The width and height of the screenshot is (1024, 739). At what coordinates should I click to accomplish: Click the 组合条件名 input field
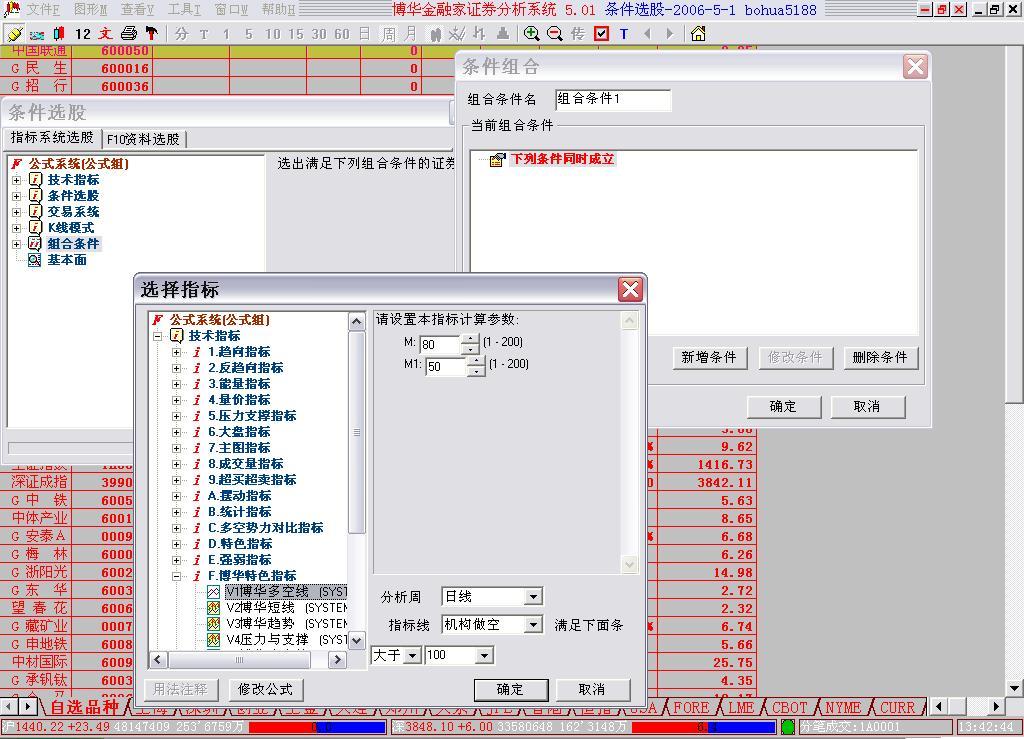click(613, 99)
